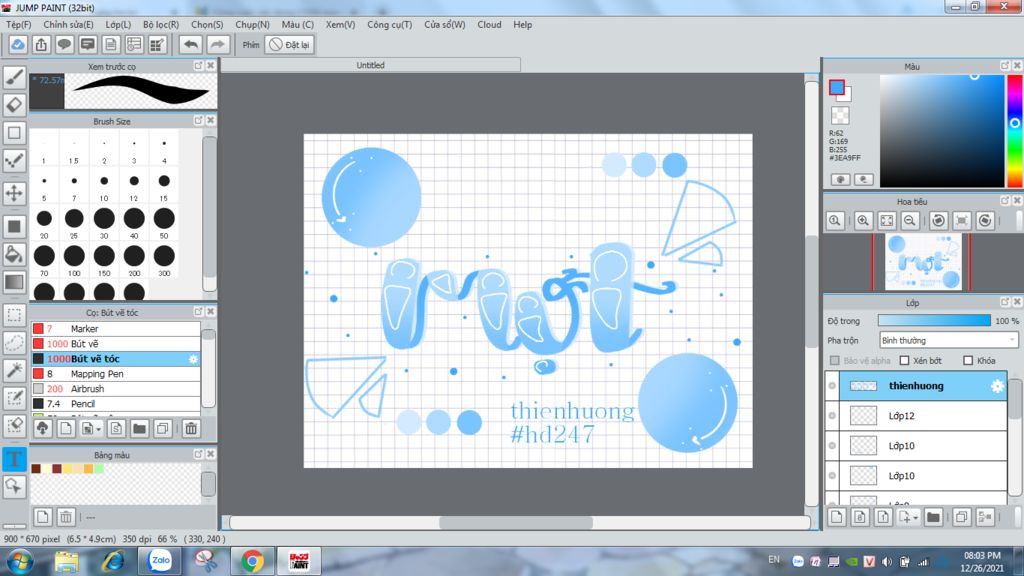Viewport: 1024px width, 576px height.
Task: Open brush folder icon in brush panel
Action: (139, 428)
